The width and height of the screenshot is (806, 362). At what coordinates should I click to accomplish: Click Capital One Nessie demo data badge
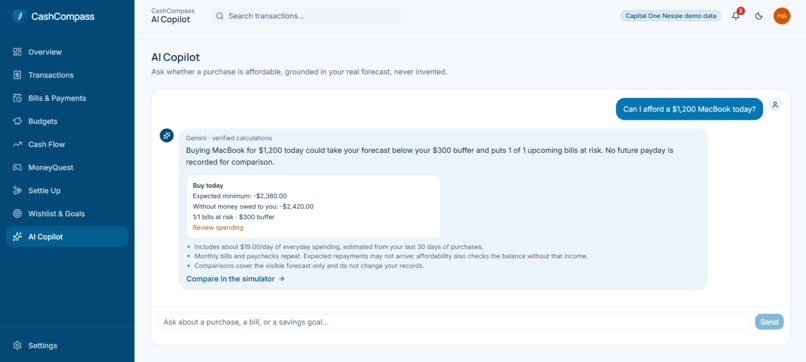671,16
